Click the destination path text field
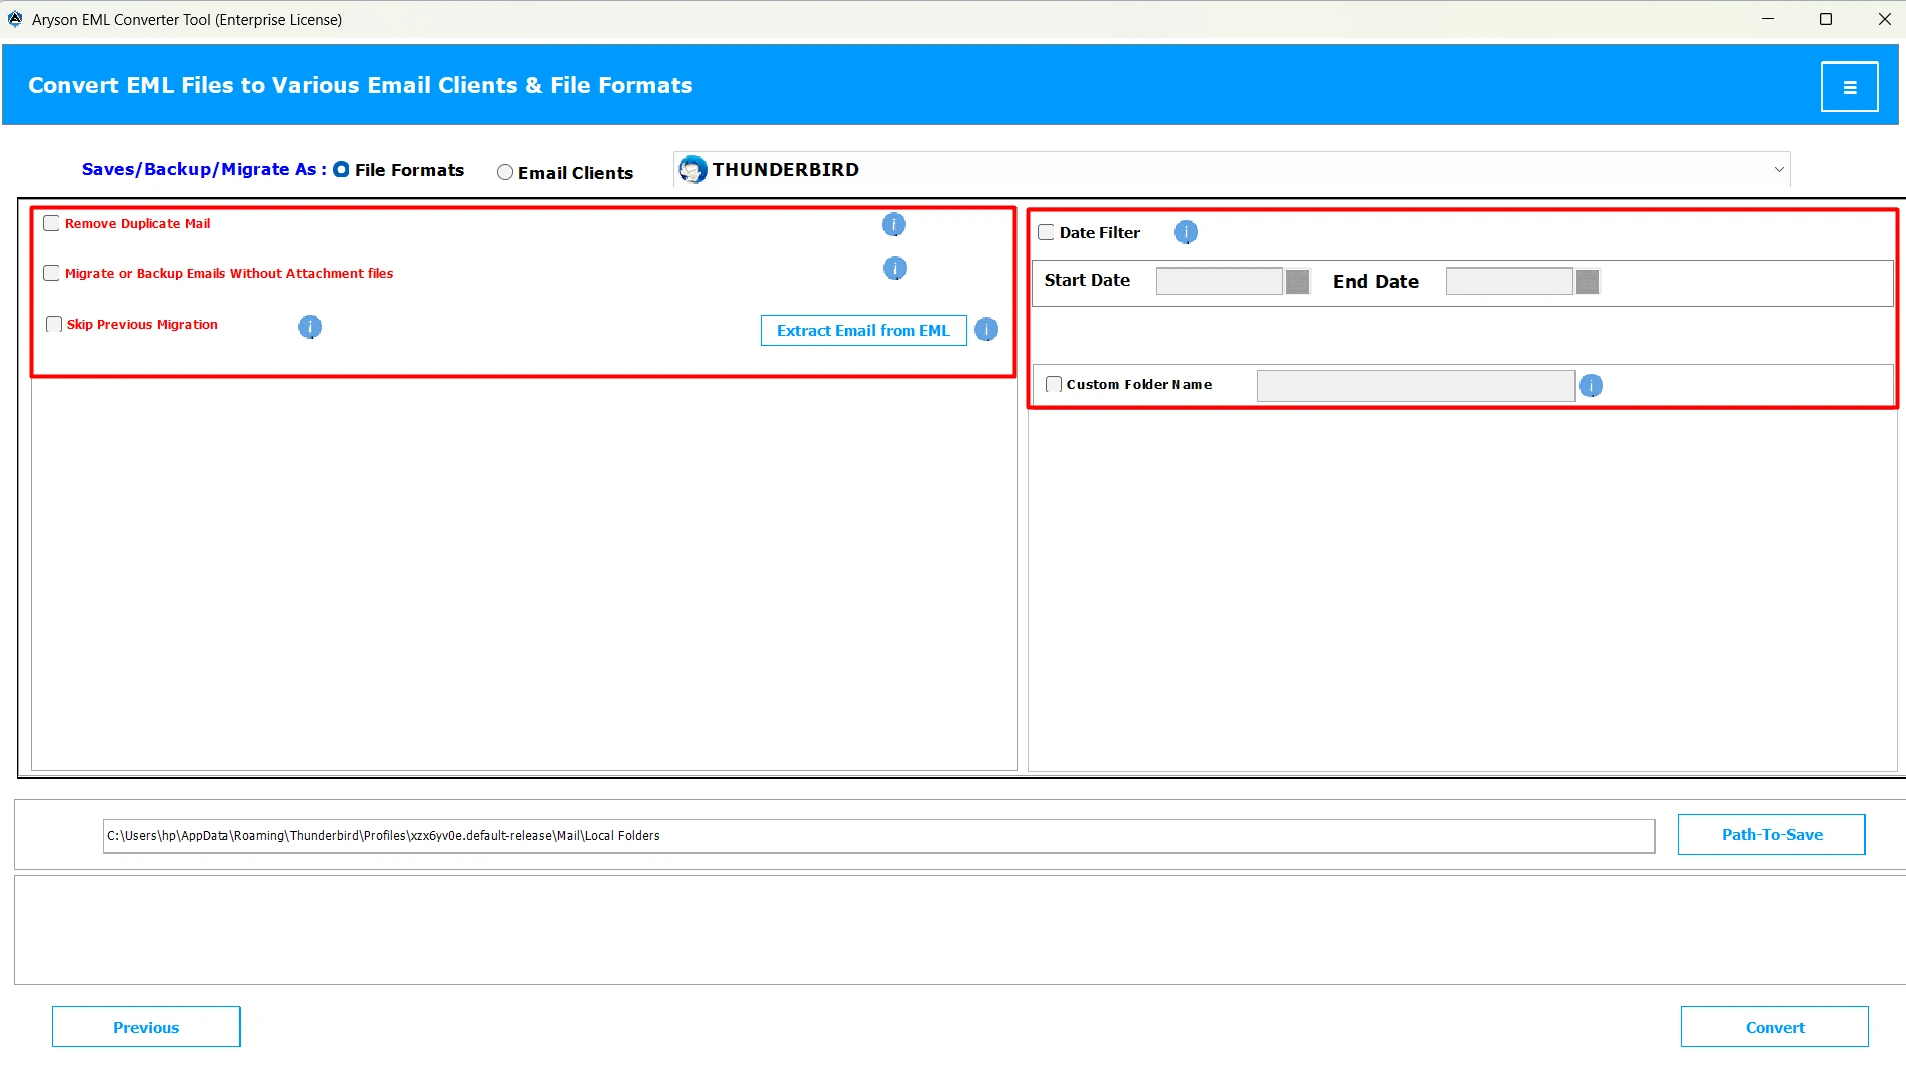The height and width of the screenshot is (1079, 1906). 878,836
